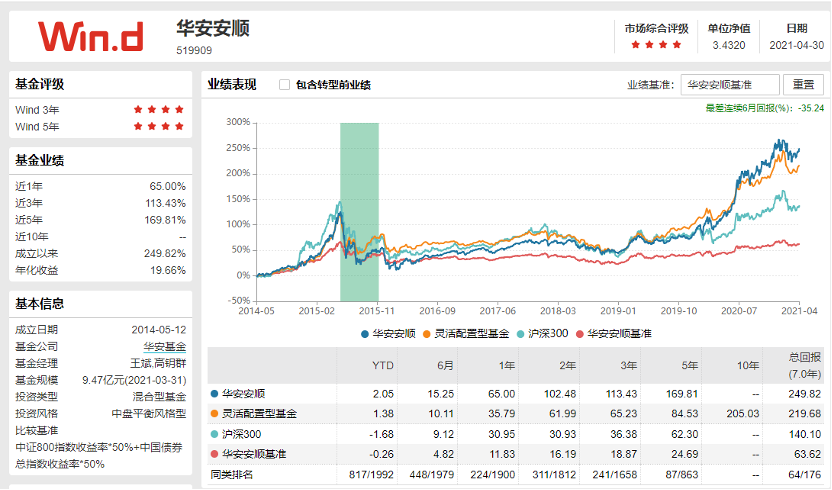Click 同类排名 5年 value 87/863
Viewport: 832px width, 490px height.
pos(682,474)
